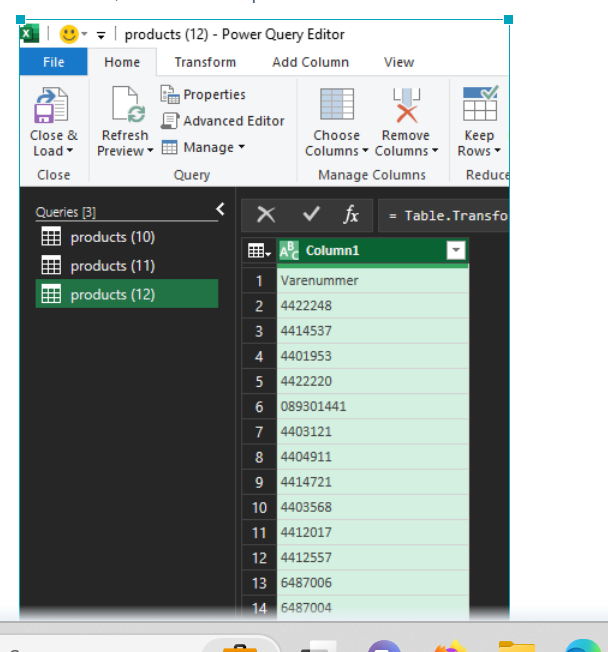Select the cell with value 4404911
Image resolution: width=608 pixels, height=652 pixels.
tap(373, 457)
